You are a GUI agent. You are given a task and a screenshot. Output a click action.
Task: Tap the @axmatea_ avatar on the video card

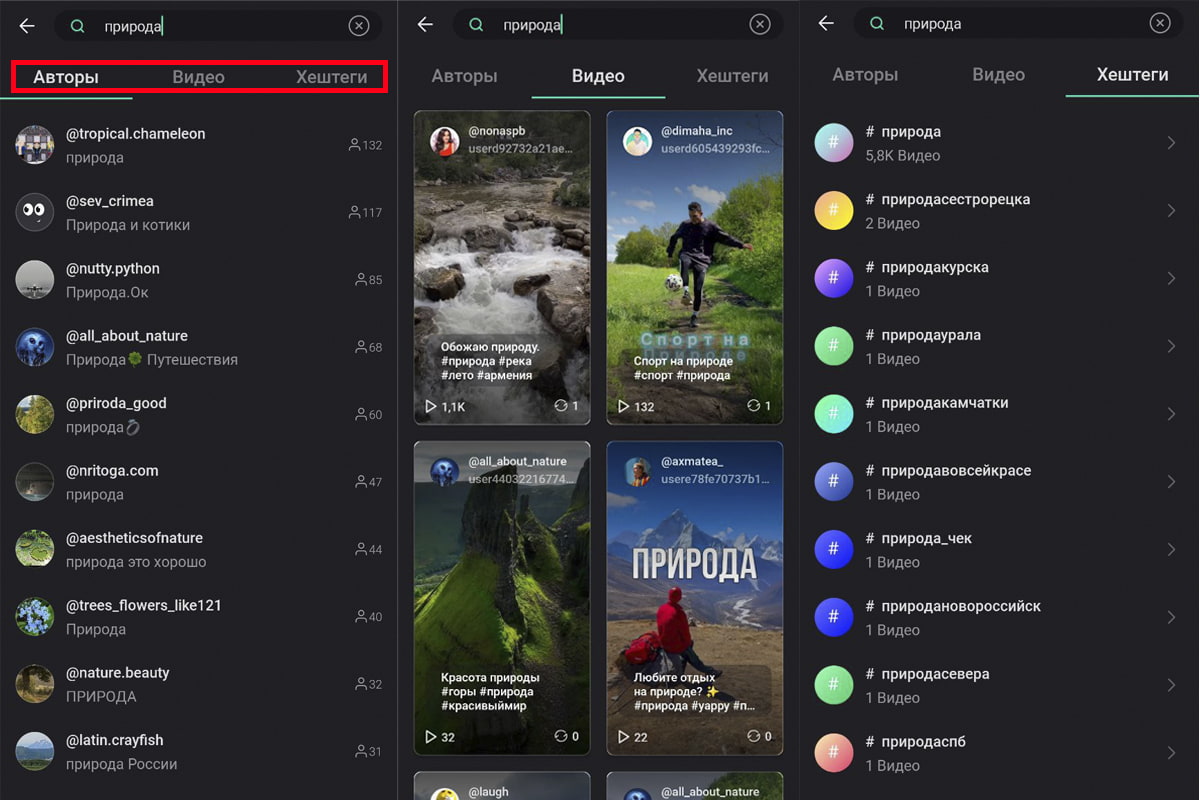pyautogui.click(x=637, y=471)
